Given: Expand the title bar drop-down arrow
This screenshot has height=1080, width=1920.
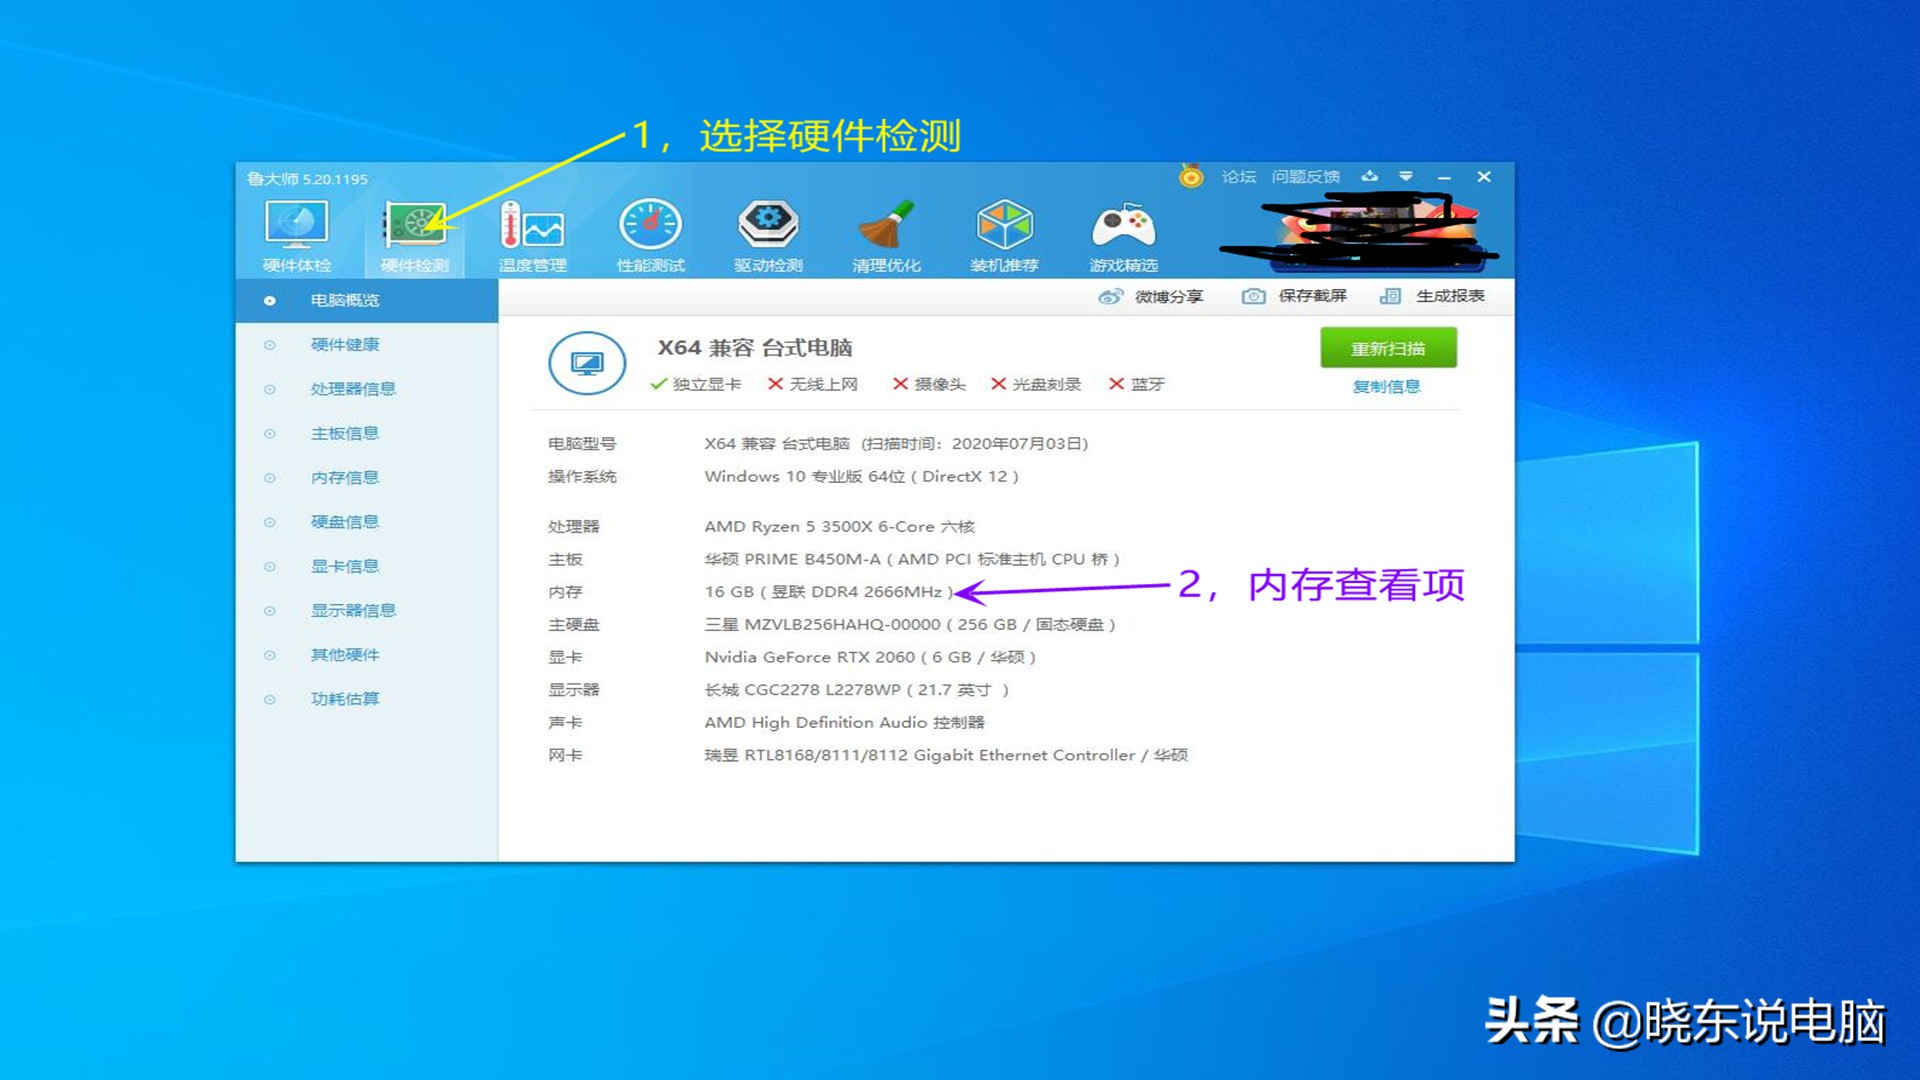Looking at the screenshot, I should (1407, 176).
